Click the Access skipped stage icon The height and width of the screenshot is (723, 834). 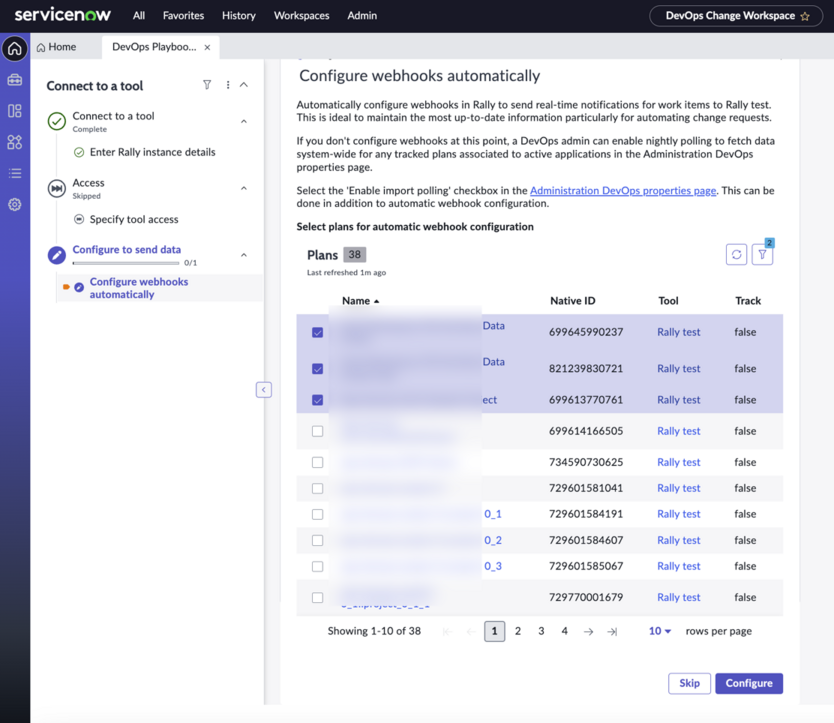click(57, 188)
